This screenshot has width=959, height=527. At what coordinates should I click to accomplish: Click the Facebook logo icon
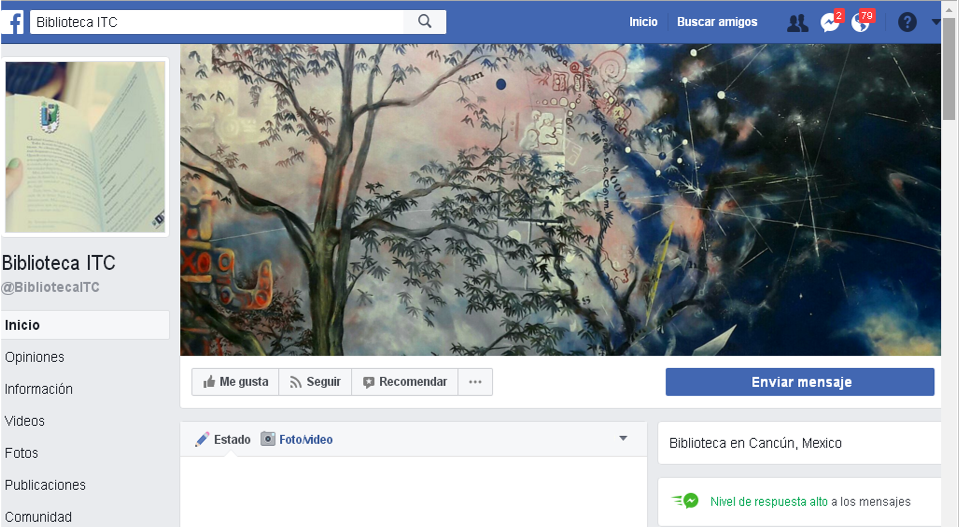[13, 23]
